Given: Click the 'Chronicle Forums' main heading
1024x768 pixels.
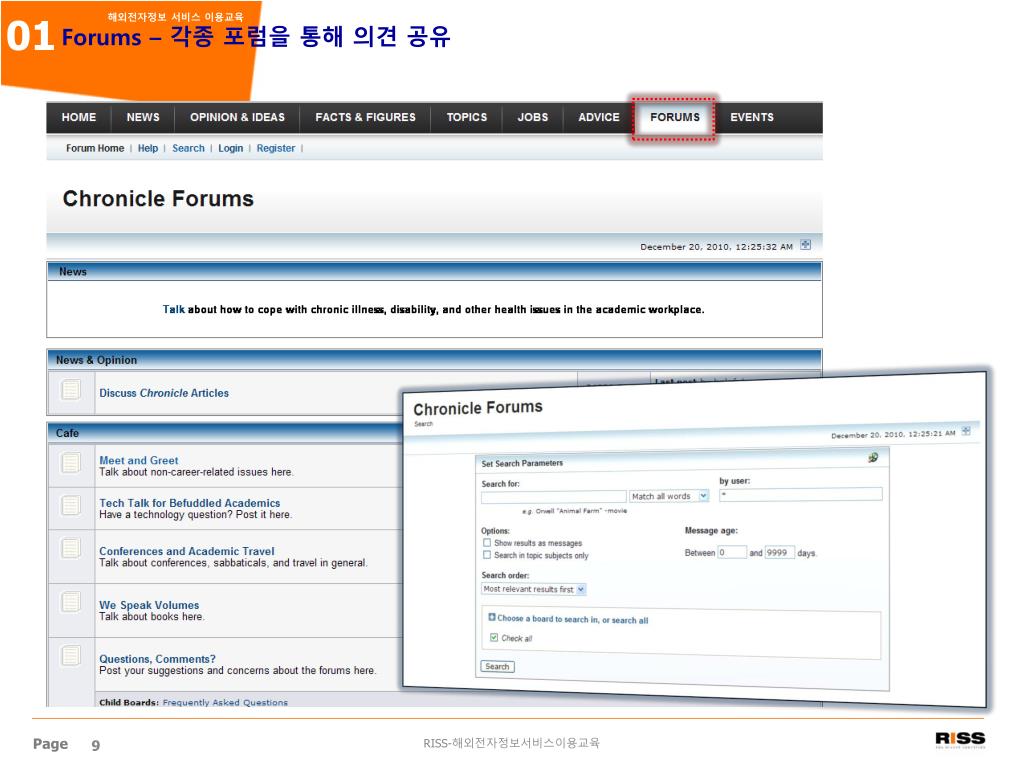Looking at the screenshot, I should pos(158,199).
